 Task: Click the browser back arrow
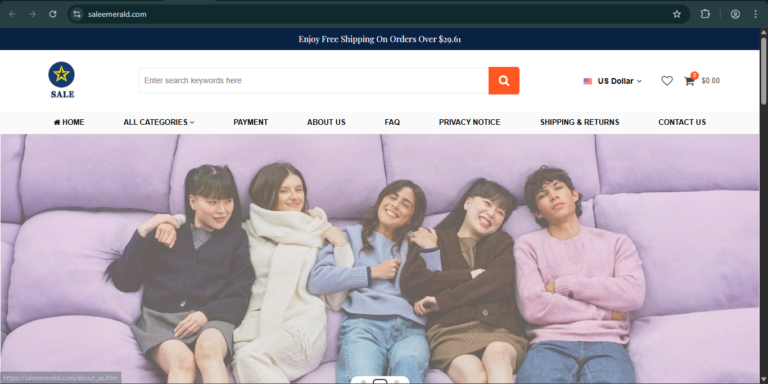(x=12, y=14)
